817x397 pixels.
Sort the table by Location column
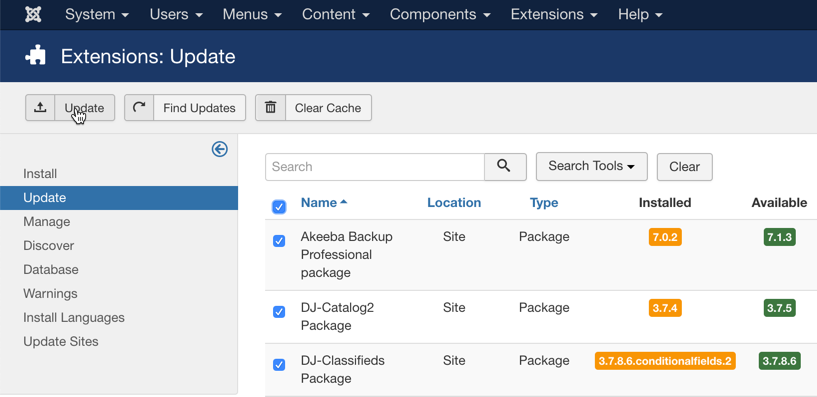pyautogui.click(x=454, y=203)
